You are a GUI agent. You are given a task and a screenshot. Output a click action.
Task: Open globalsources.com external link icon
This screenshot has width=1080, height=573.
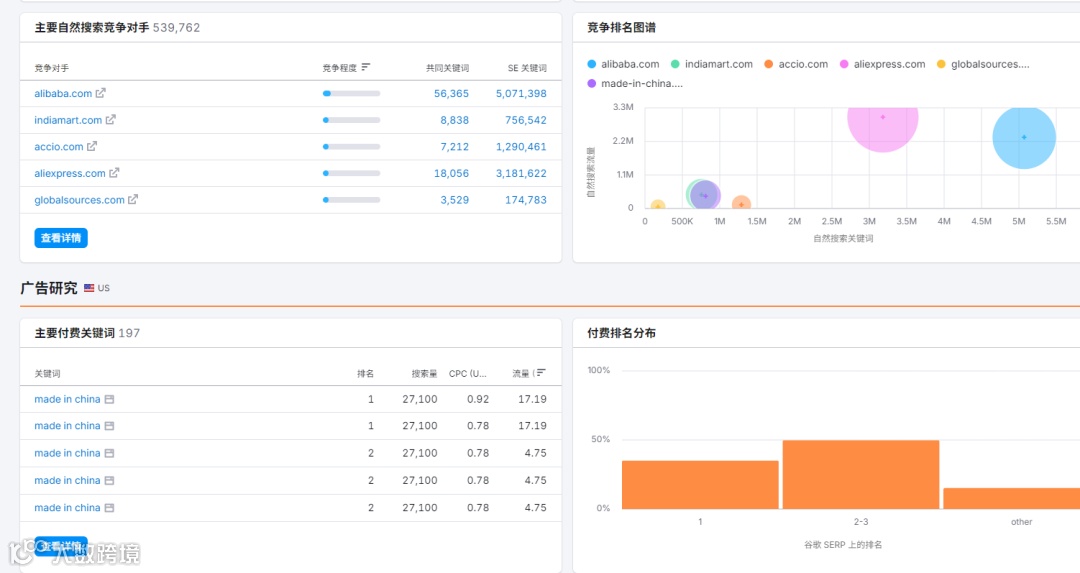[x=133, y=200]
